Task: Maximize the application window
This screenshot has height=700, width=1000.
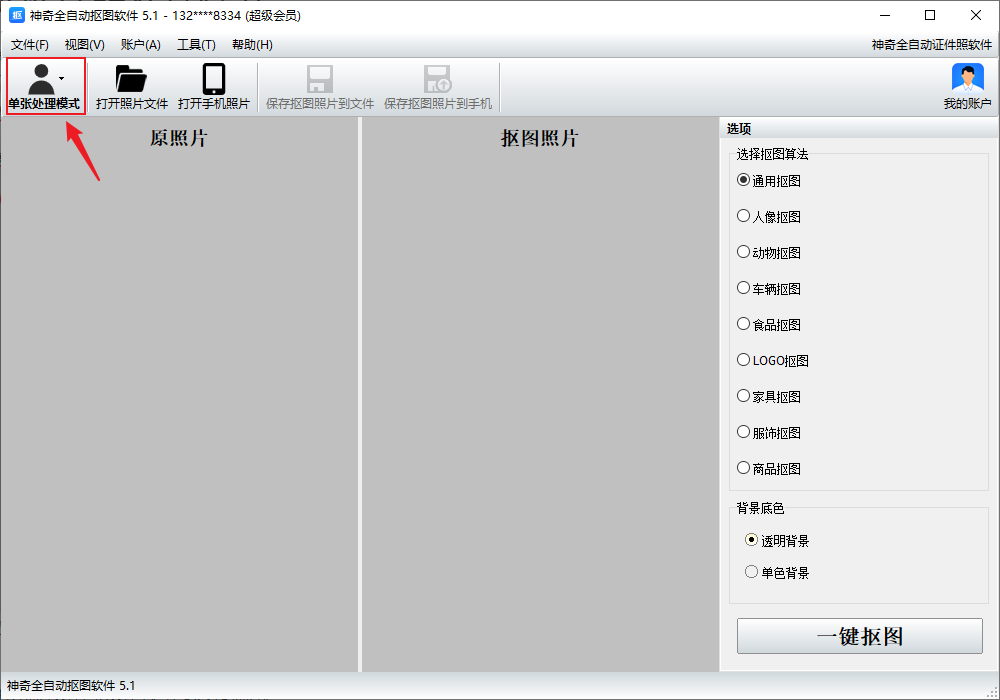Action: pyautogui.click(x=930, y=15)
